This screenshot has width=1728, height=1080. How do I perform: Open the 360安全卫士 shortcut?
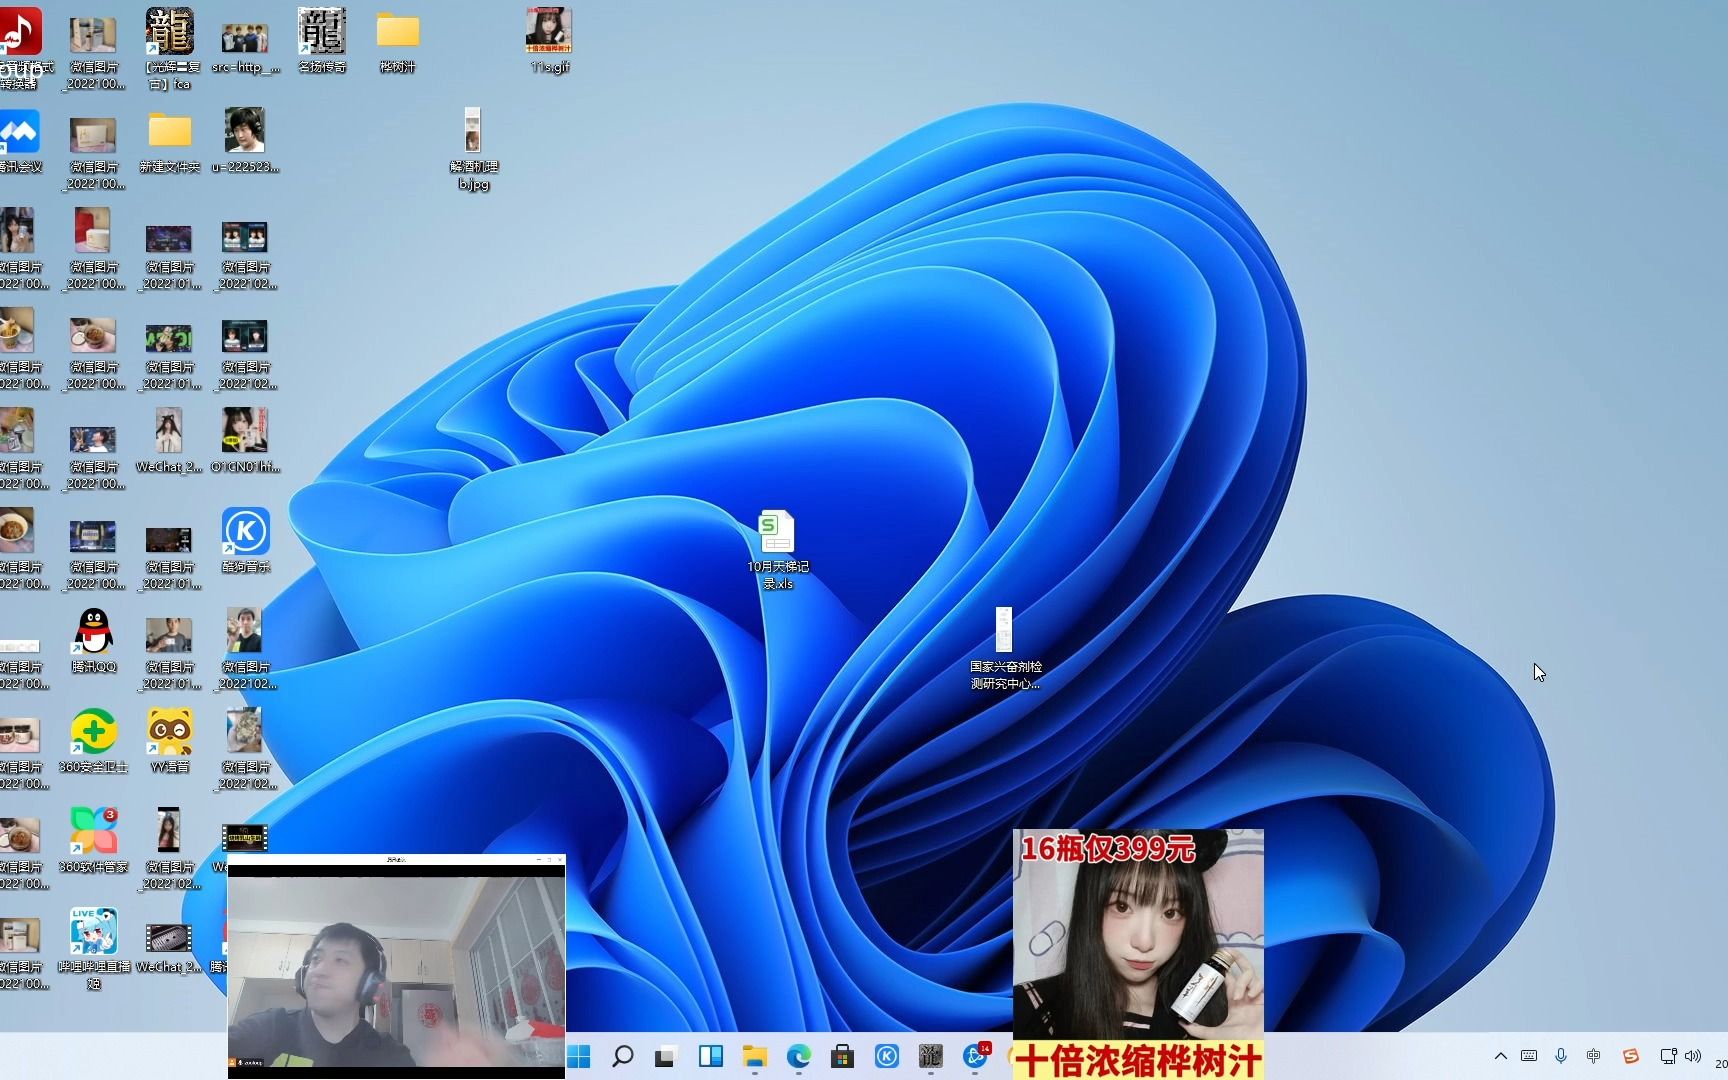[x=94, y=740]
